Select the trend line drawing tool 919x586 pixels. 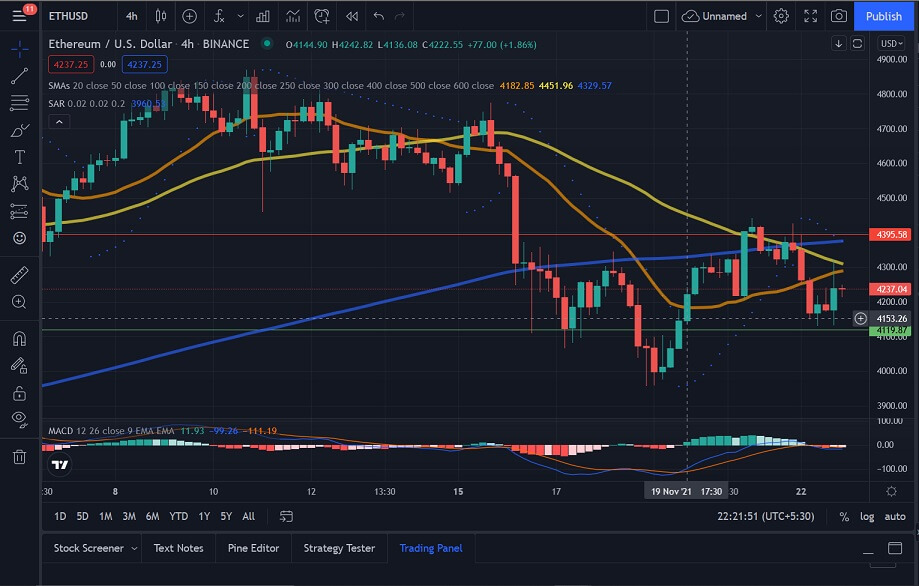(x=19, y=76)
